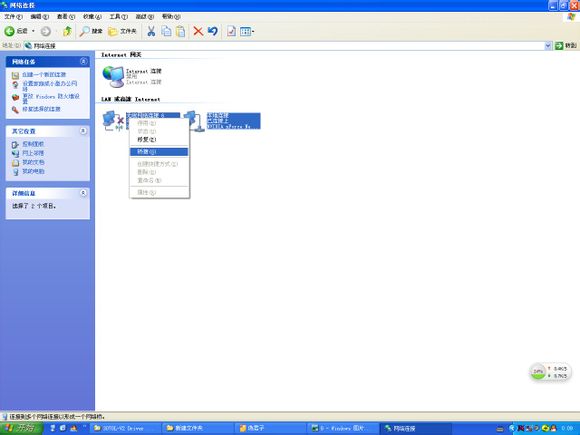Choose 修复 (Repair) in the context menu
This screenshot has height=435, width=580.
pos(159,139)
